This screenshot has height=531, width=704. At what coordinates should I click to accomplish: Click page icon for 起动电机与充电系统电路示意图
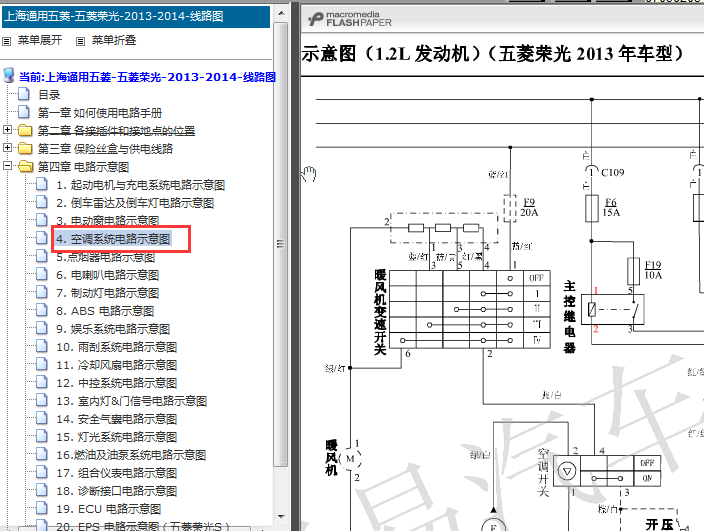42,184
